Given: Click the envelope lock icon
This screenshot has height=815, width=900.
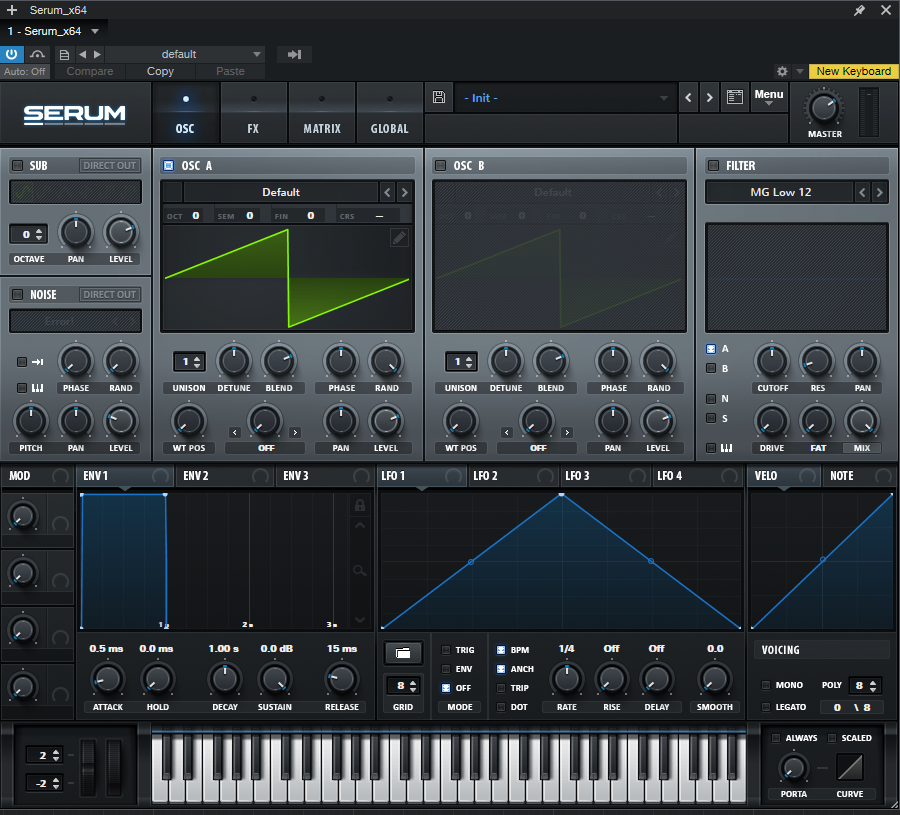Looking at the screenshot, I should tap(360, 505).
